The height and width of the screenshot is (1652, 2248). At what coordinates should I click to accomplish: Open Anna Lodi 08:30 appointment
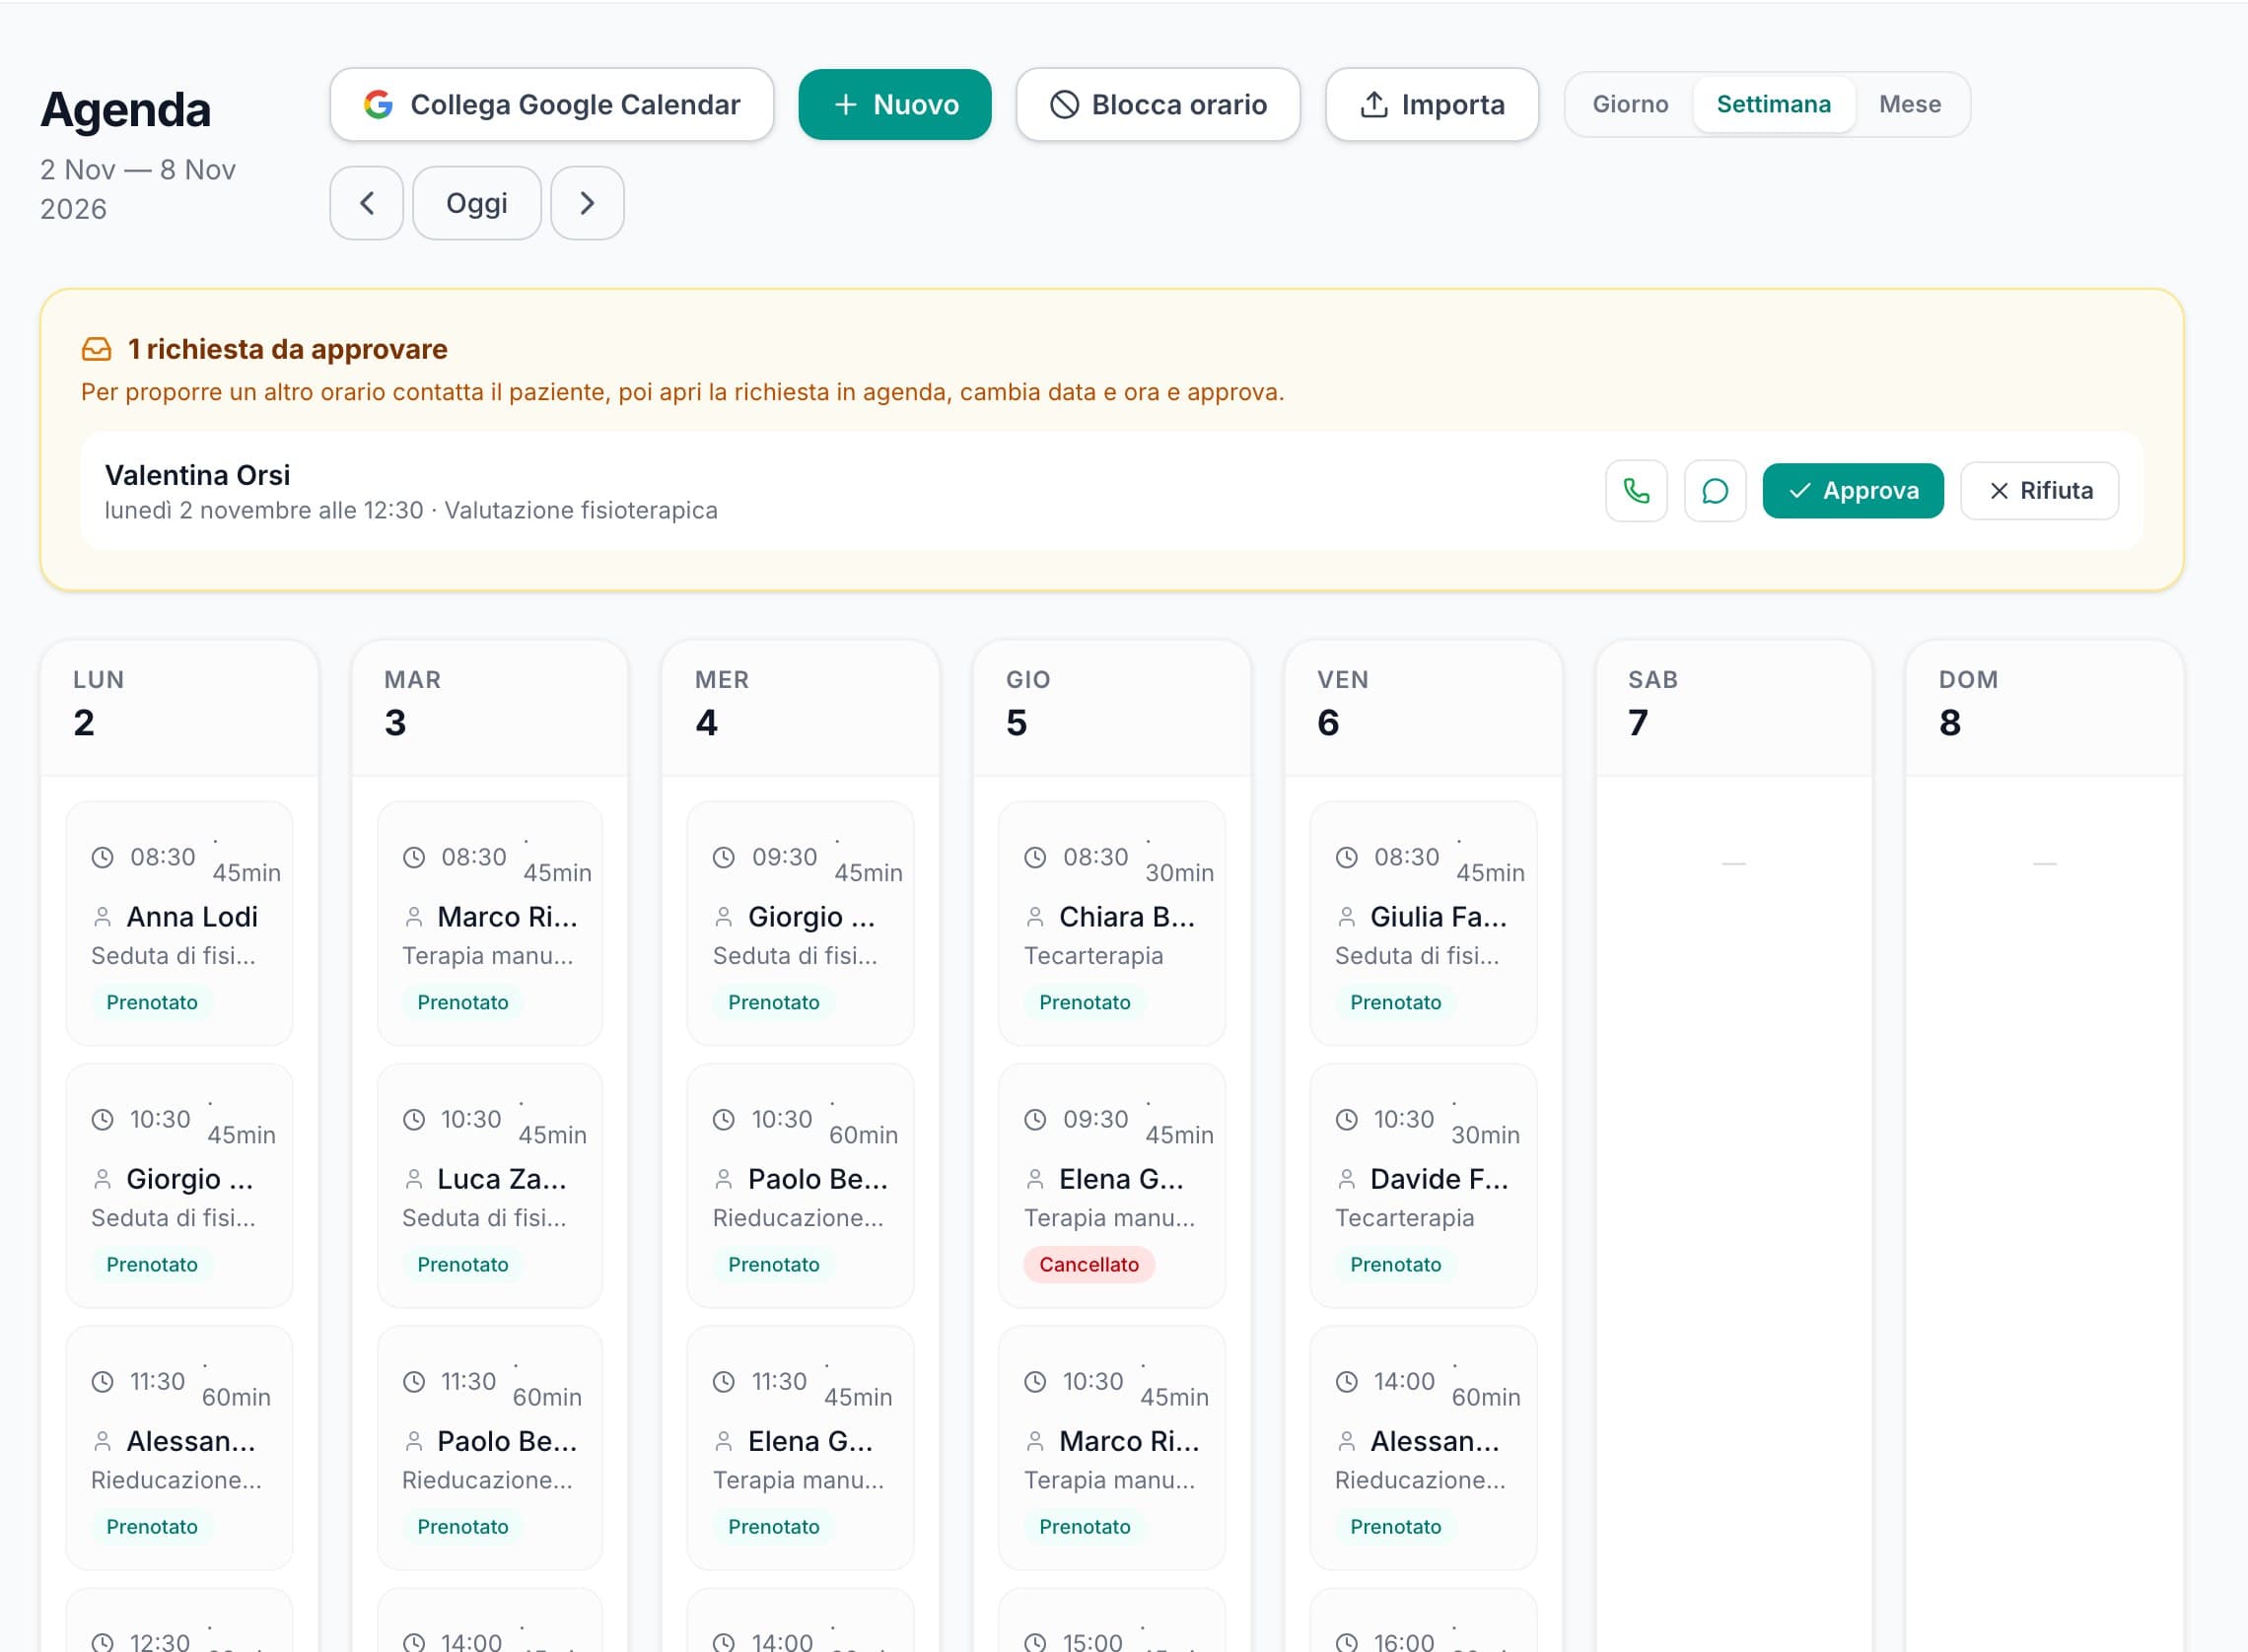(180, 923)
